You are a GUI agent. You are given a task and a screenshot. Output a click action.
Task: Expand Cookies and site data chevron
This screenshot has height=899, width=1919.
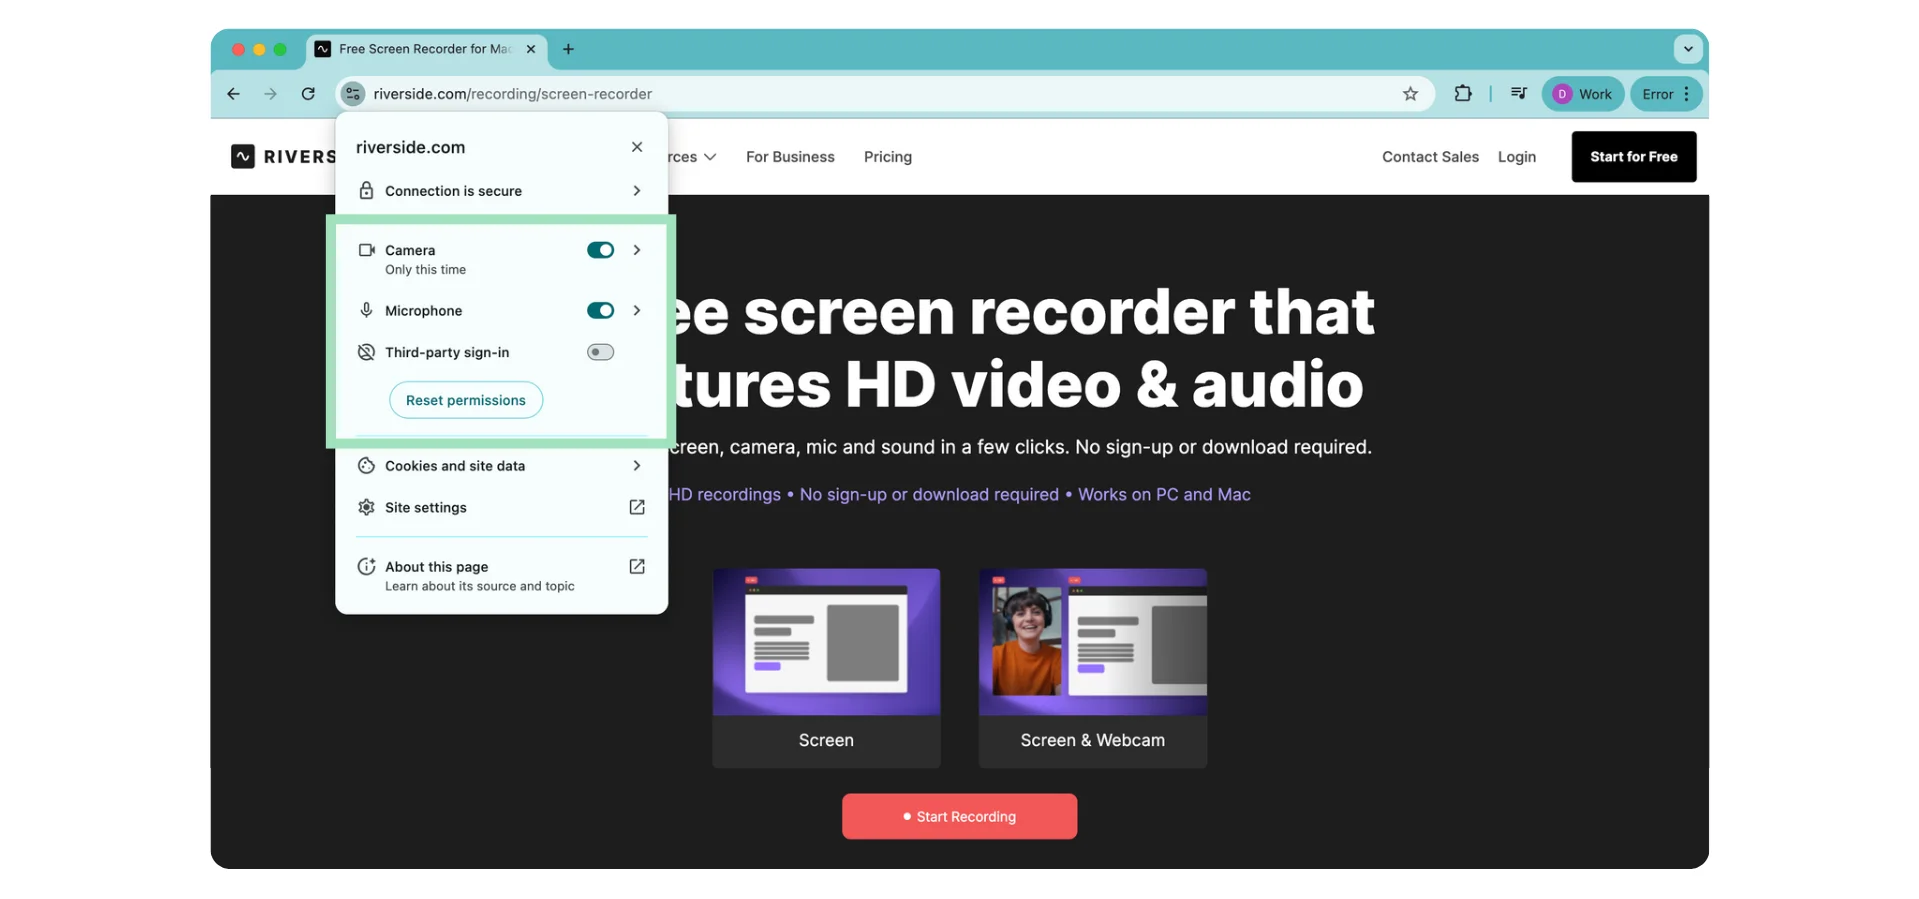pyautogui.click(x=637, y=466)
